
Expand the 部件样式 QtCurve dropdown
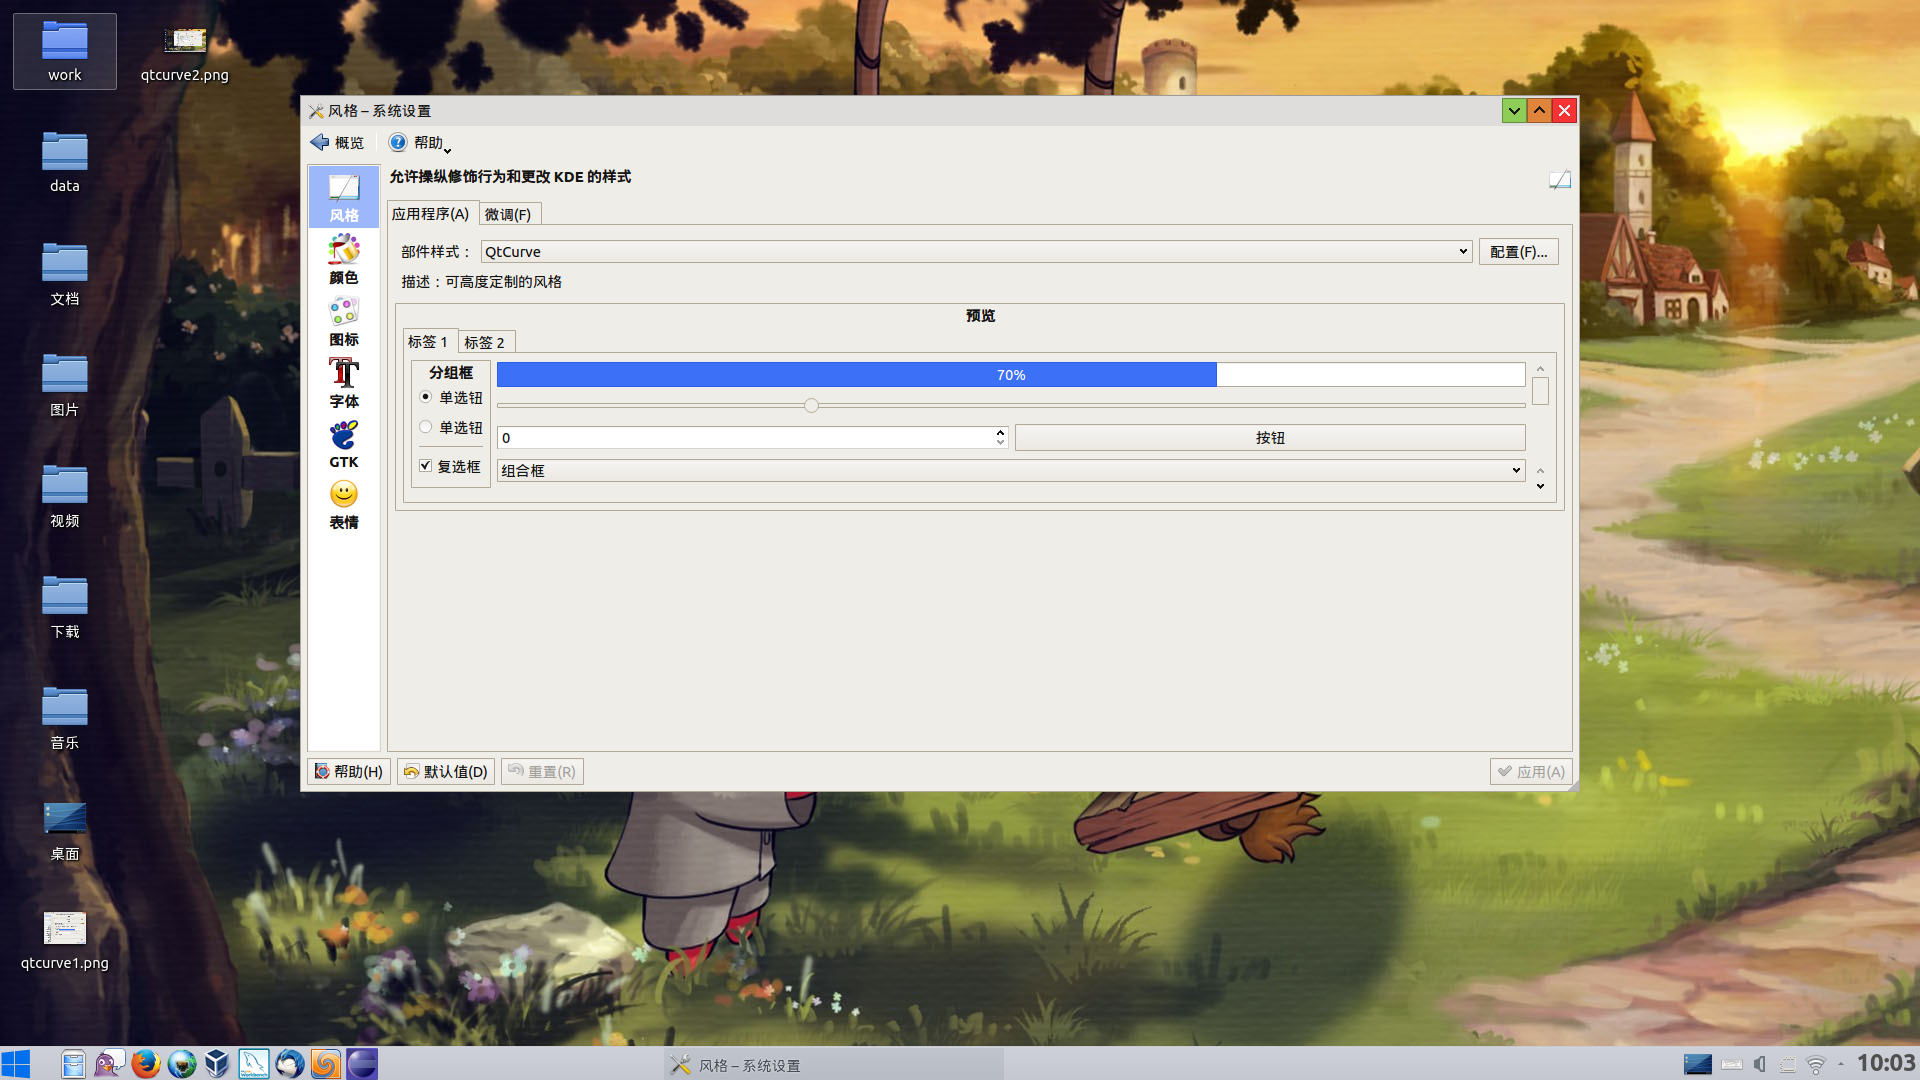976,252
